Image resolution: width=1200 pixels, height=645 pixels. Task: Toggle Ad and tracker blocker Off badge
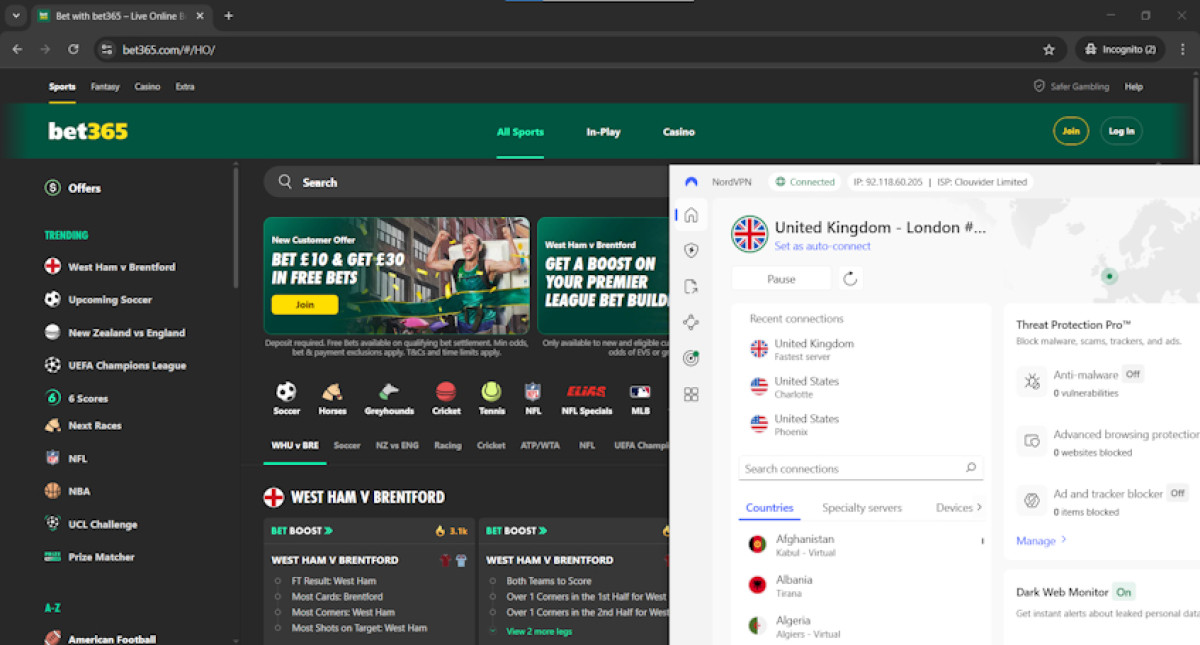1177,493
